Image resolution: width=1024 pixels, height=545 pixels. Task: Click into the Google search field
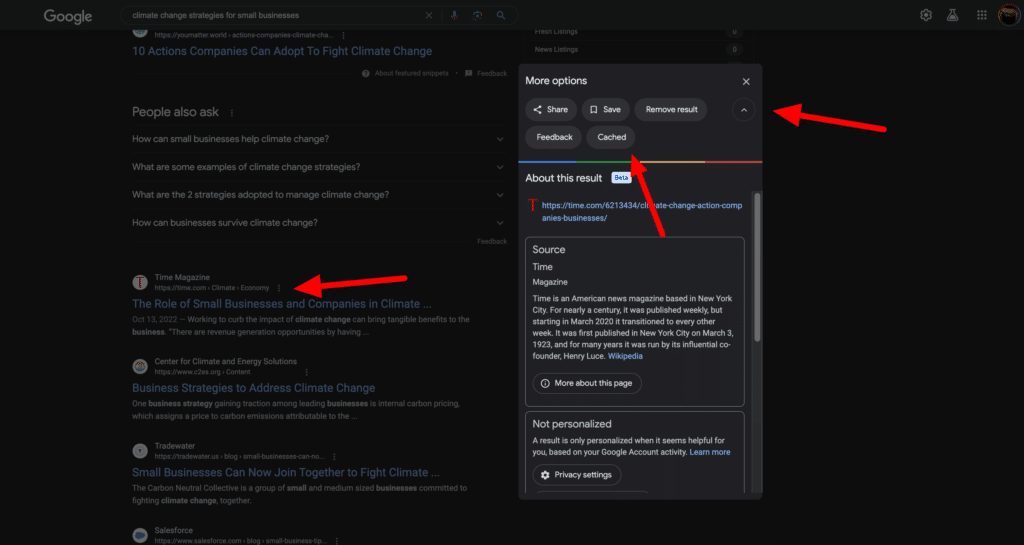pos(274,15)
